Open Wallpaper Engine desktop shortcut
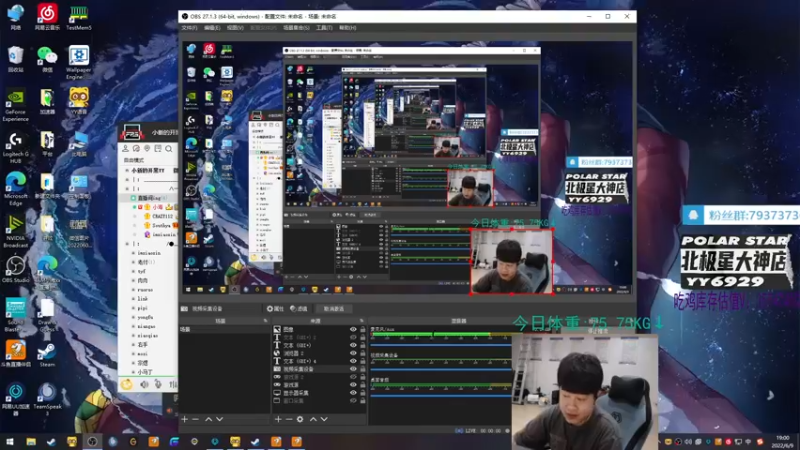Image resolution: width=800 pixels, height=450 pixels. (79, 62)
